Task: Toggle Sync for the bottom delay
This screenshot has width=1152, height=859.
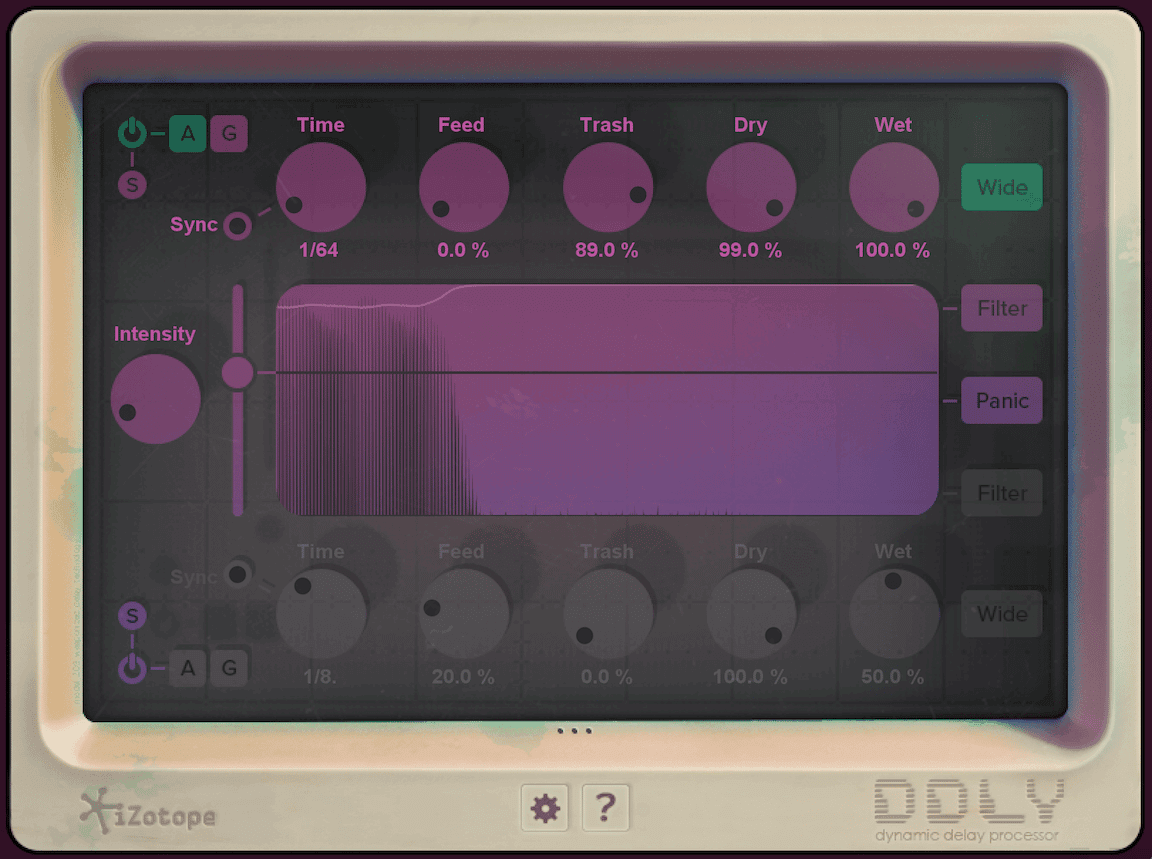Action: pyautogui.click(x=237, y=574)
